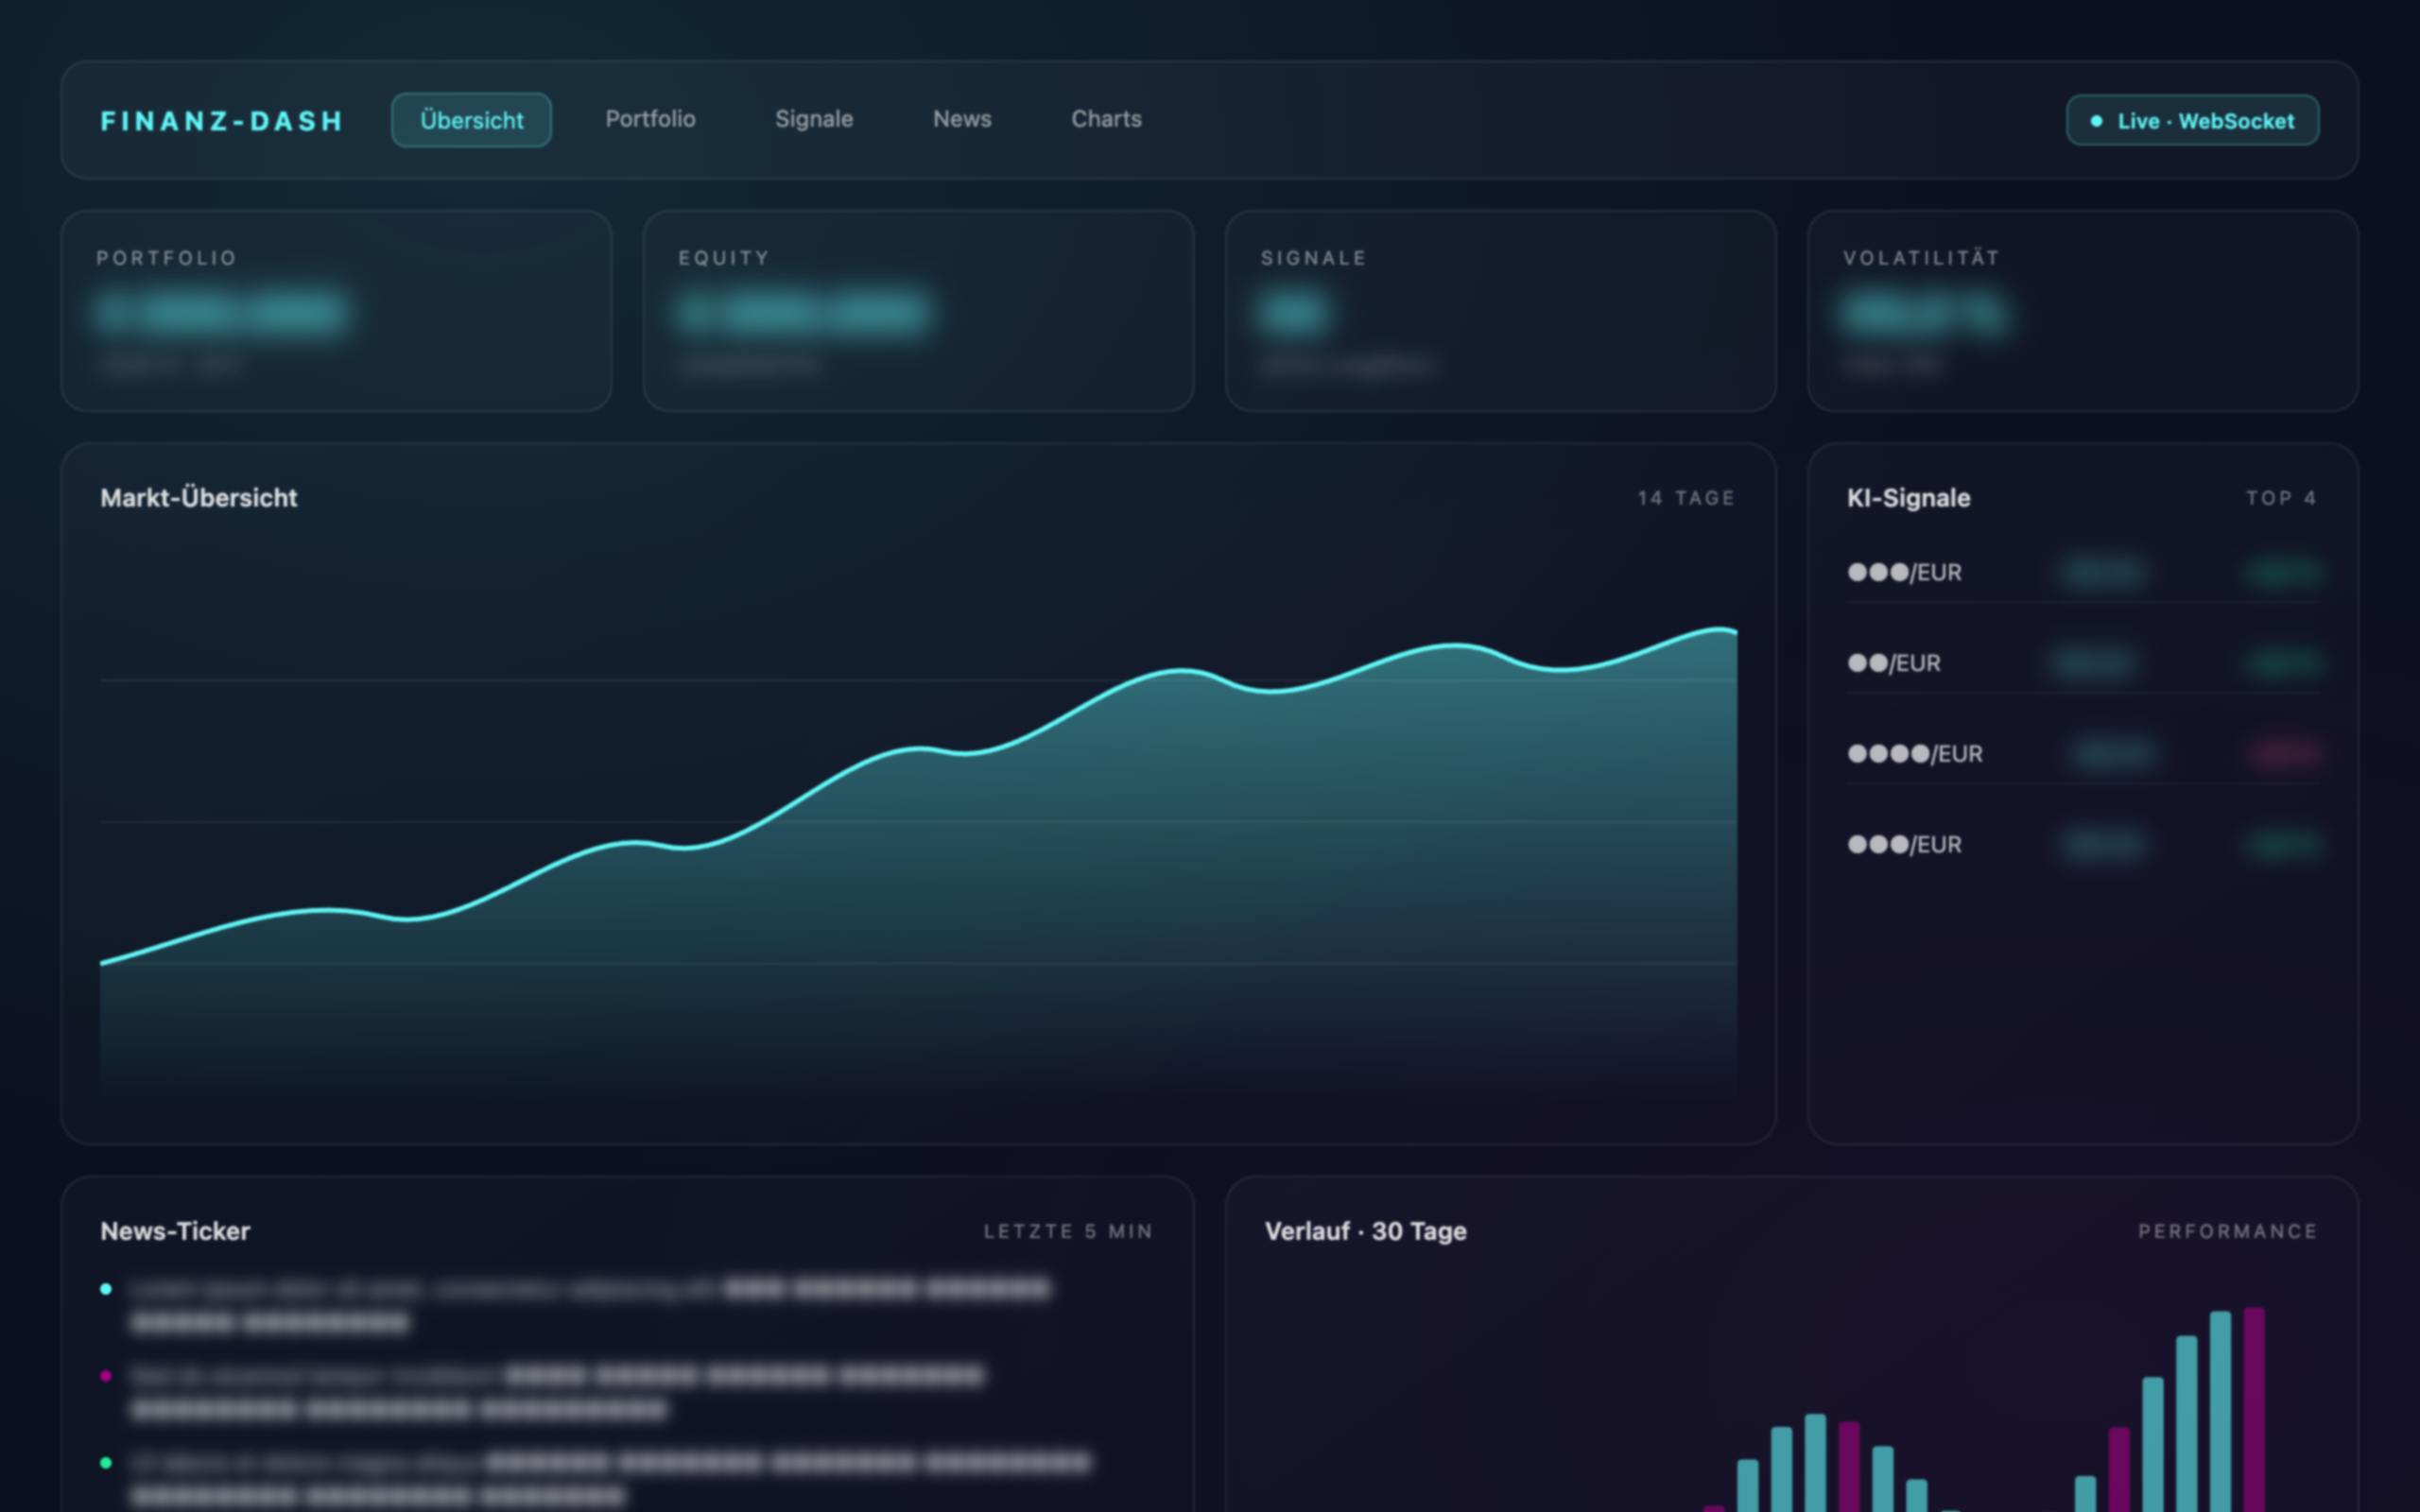Click the FINANZ-DASH logo
This screenshot has width=2420, height=1512.
pos(222,121)
